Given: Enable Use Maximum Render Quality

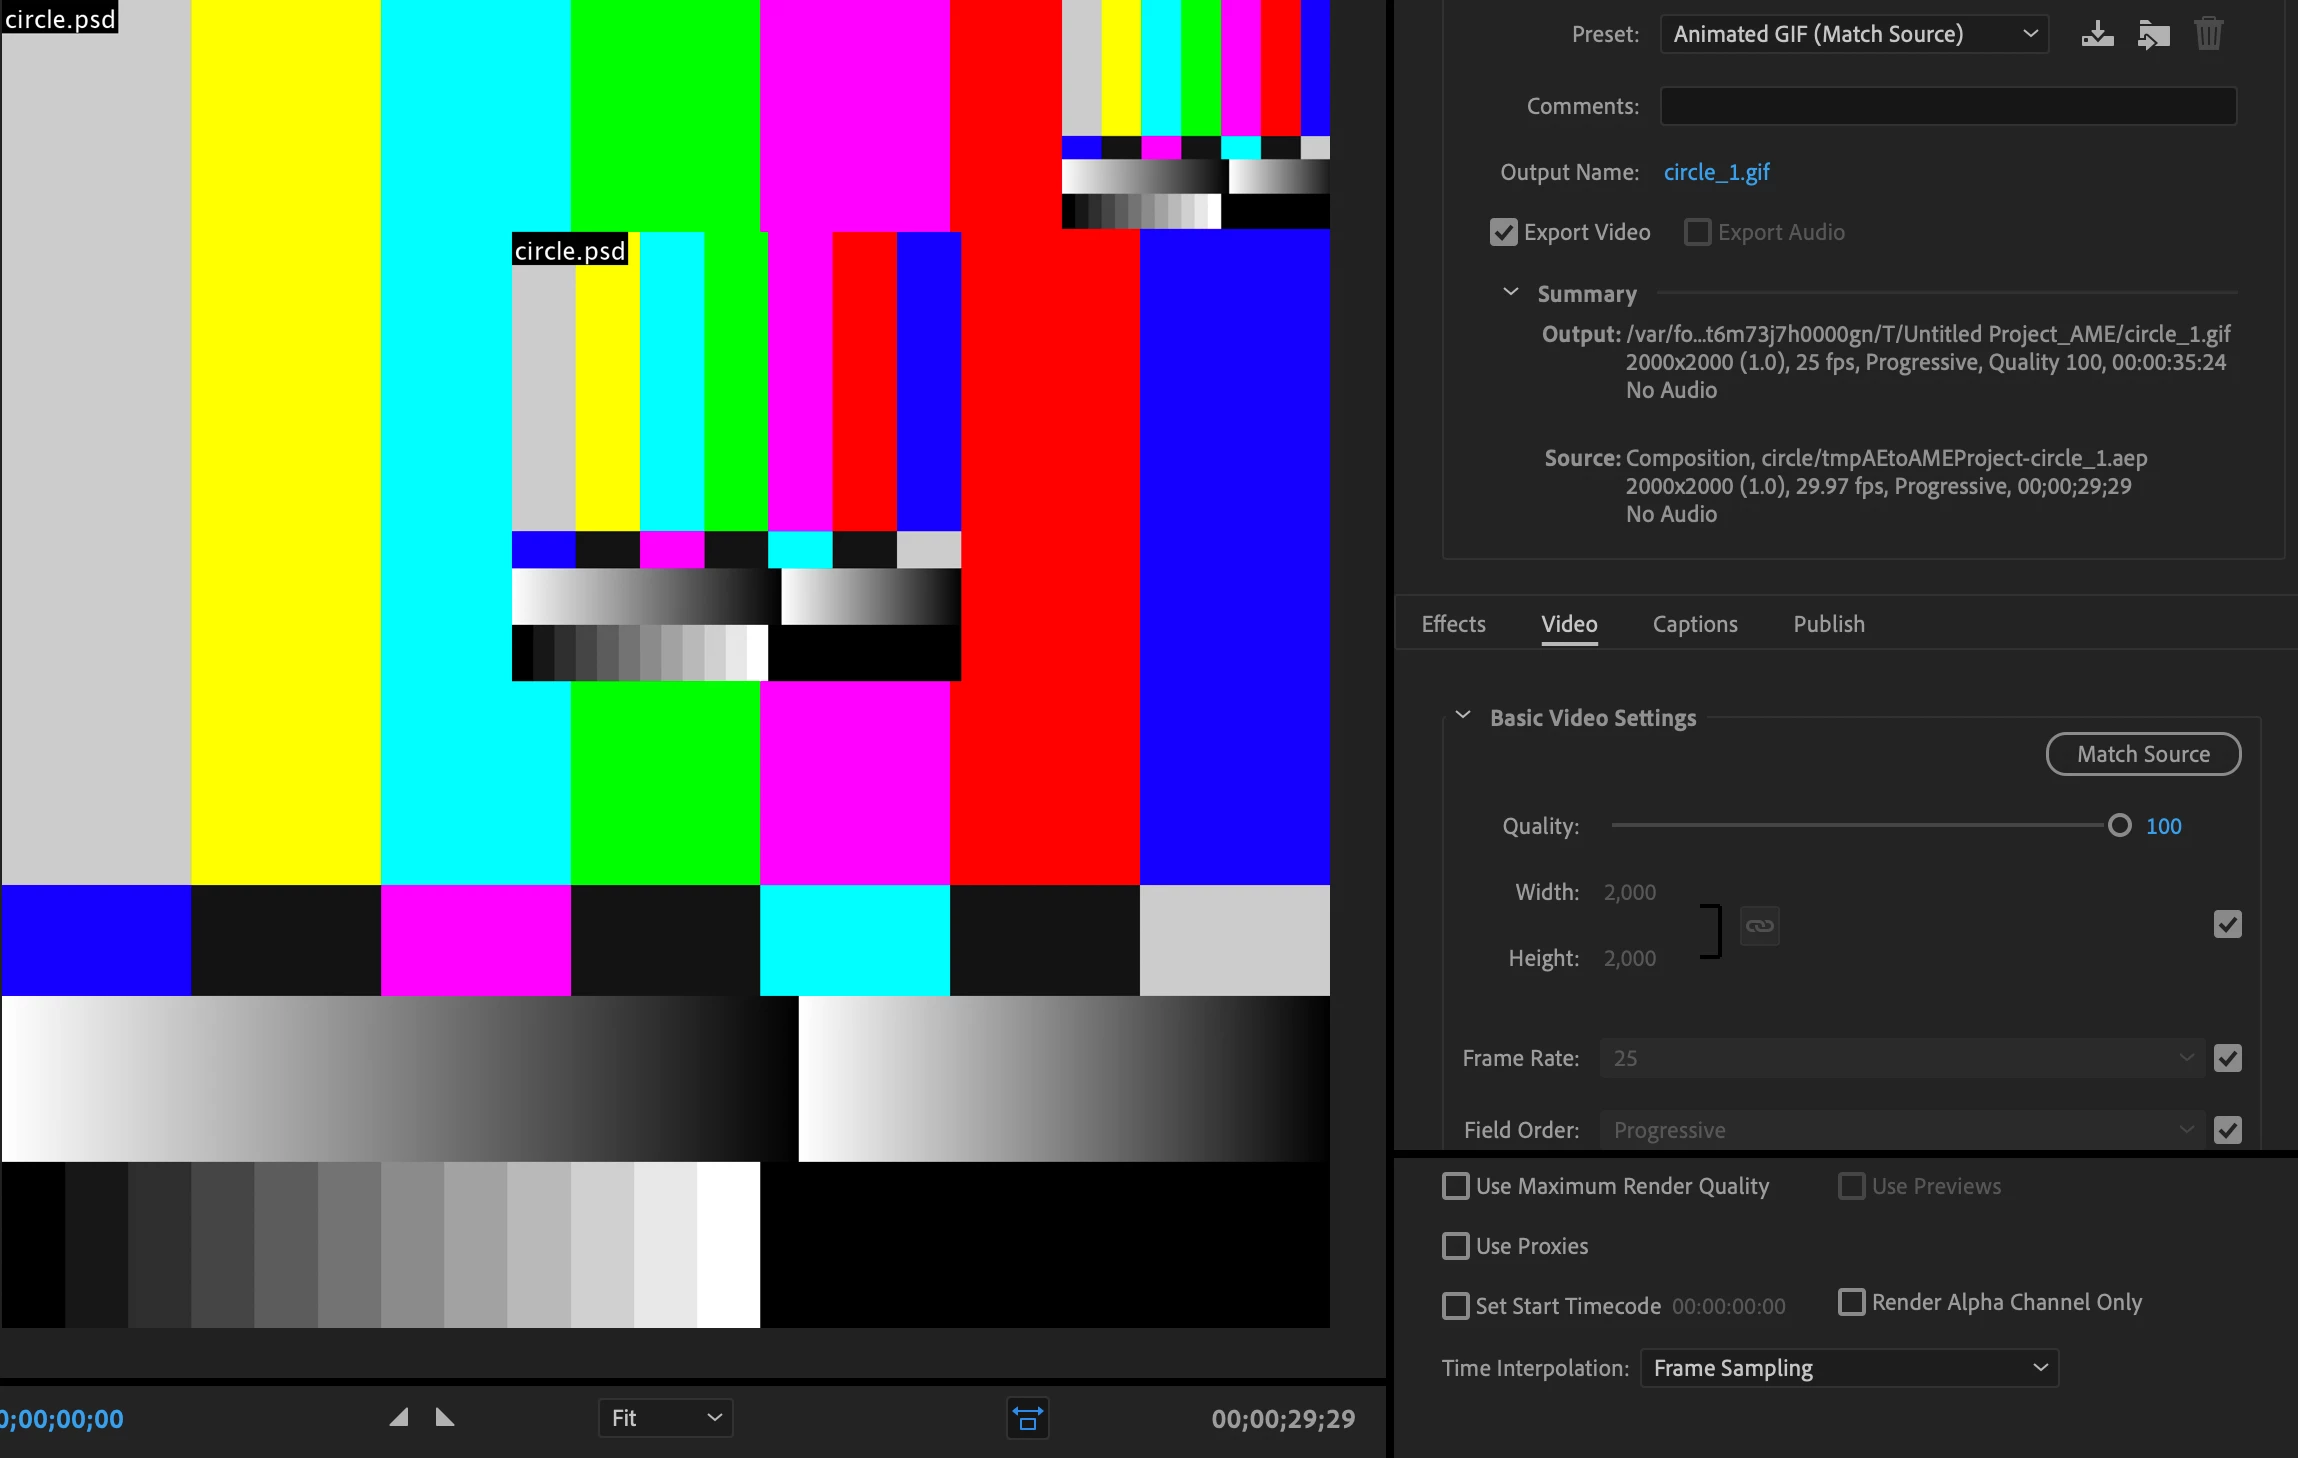Looking at the screenshot, I should 1456,1186.
